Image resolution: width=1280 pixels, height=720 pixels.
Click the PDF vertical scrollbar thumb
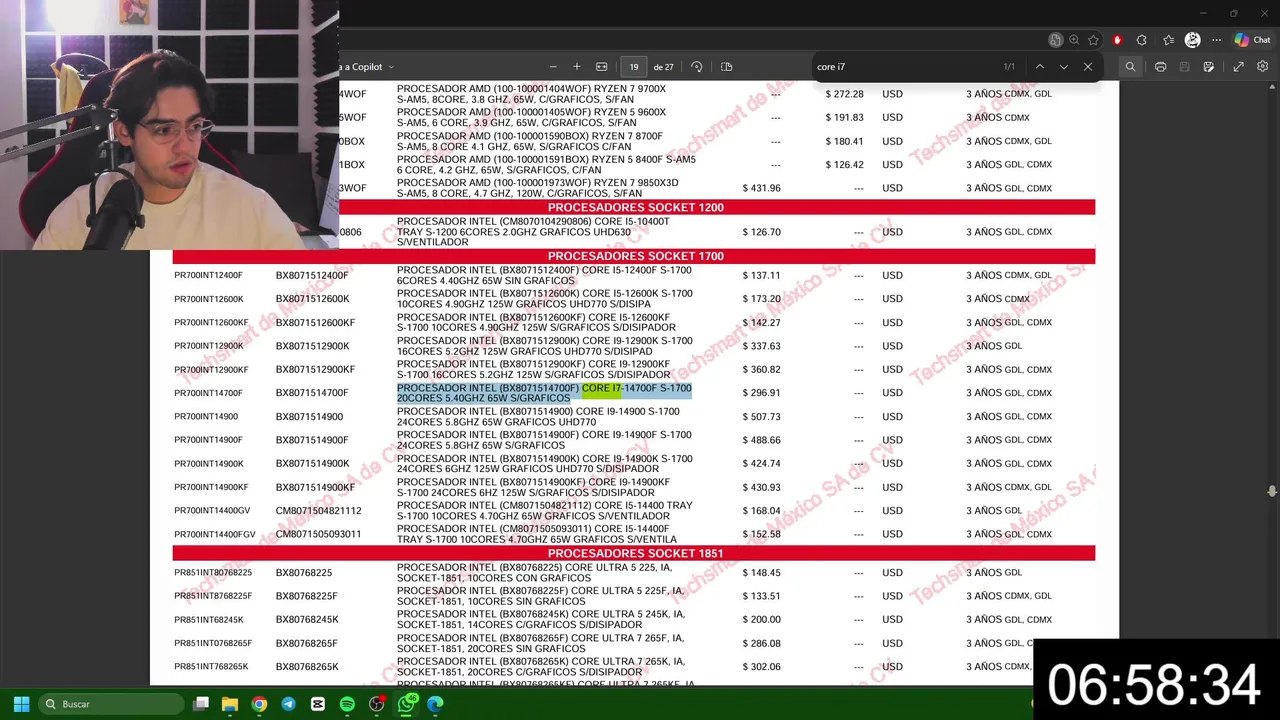click(1272, 491)
